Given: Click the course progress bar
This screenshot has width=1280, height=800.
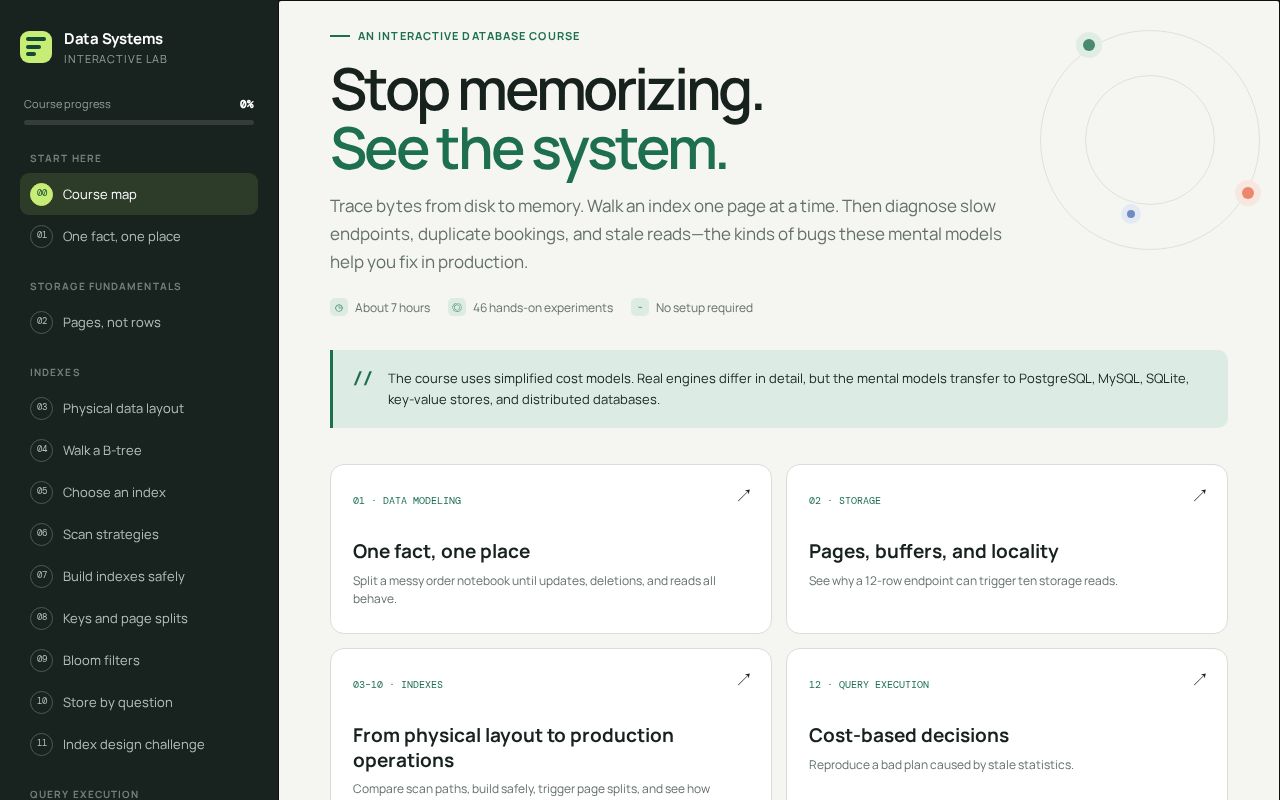Looking at the screenshot, I should click(139, 123).
